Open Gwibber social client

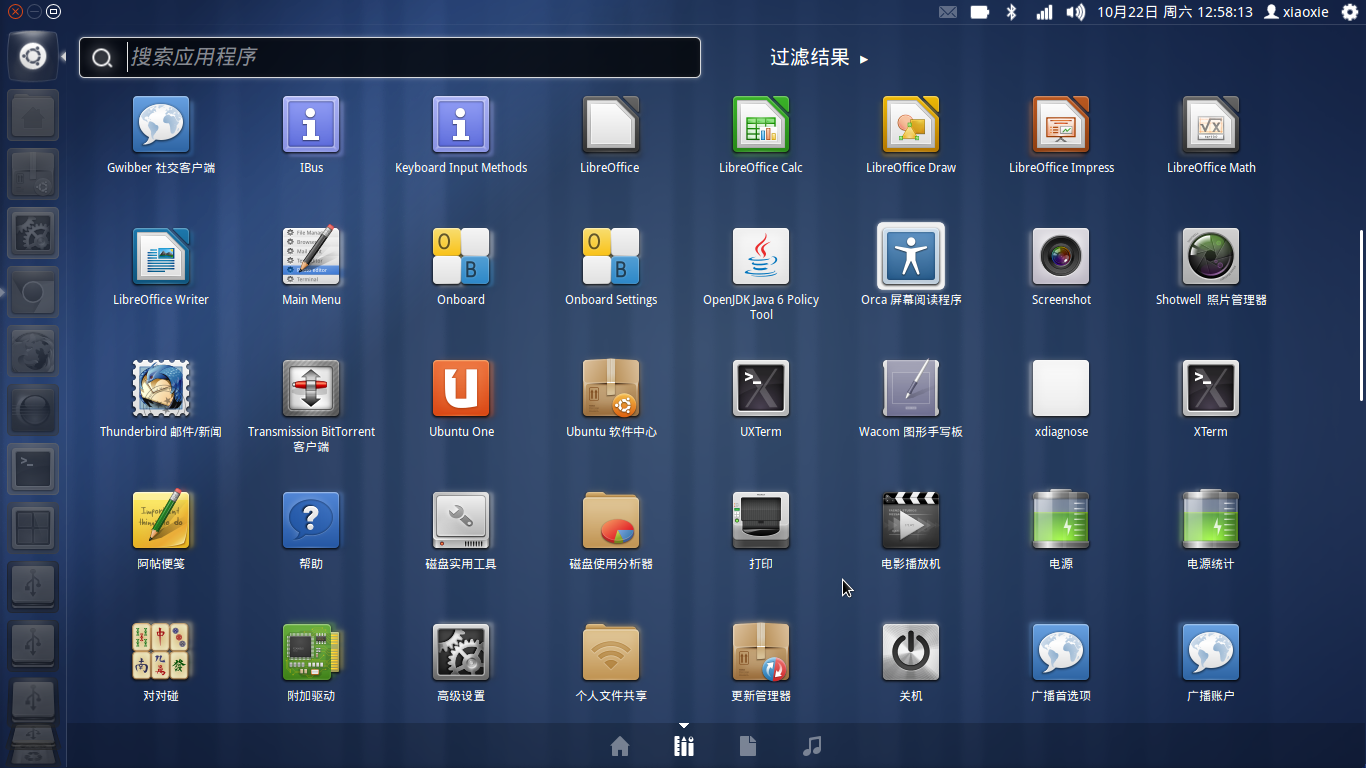[x=161, y=125]
